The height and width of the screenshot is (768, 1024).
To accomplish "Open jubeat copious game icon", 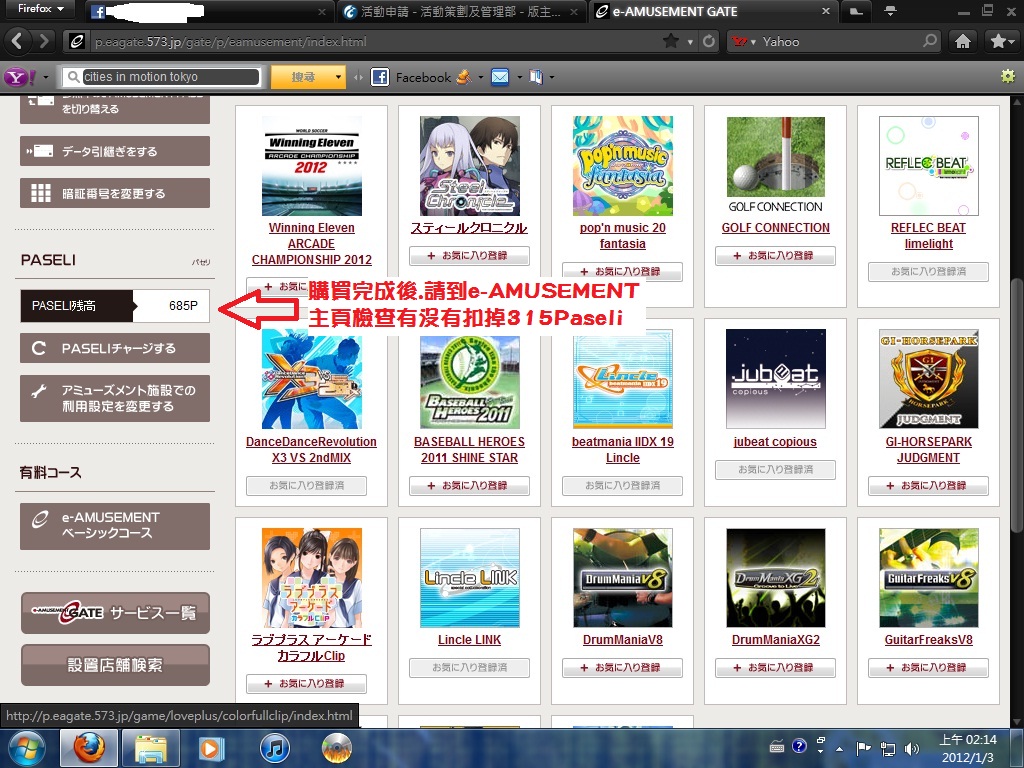I will point(773,378).
